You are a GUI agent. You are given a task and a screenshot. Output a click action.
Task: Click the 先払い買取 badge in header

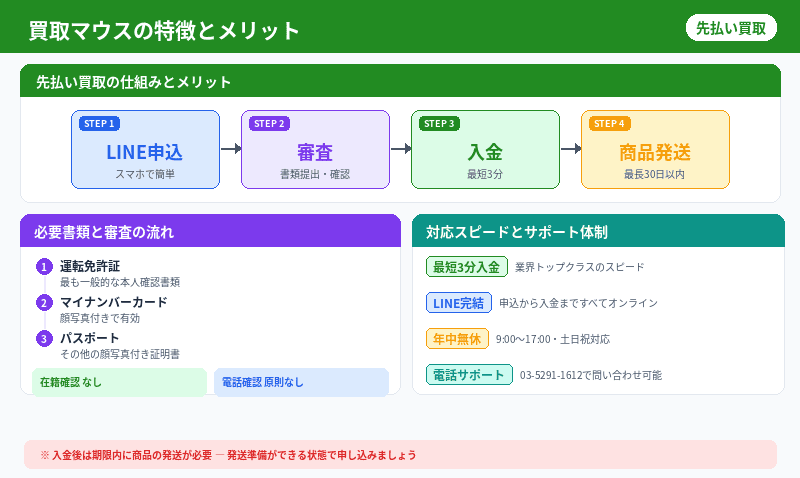point(731,28)
